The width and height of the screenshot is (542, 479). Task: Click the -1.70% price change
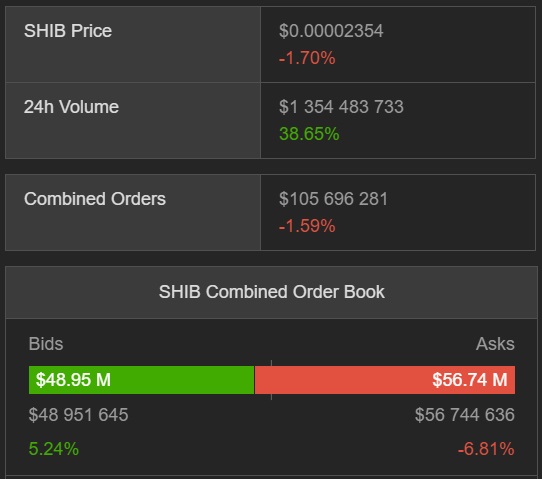[307, 58]
